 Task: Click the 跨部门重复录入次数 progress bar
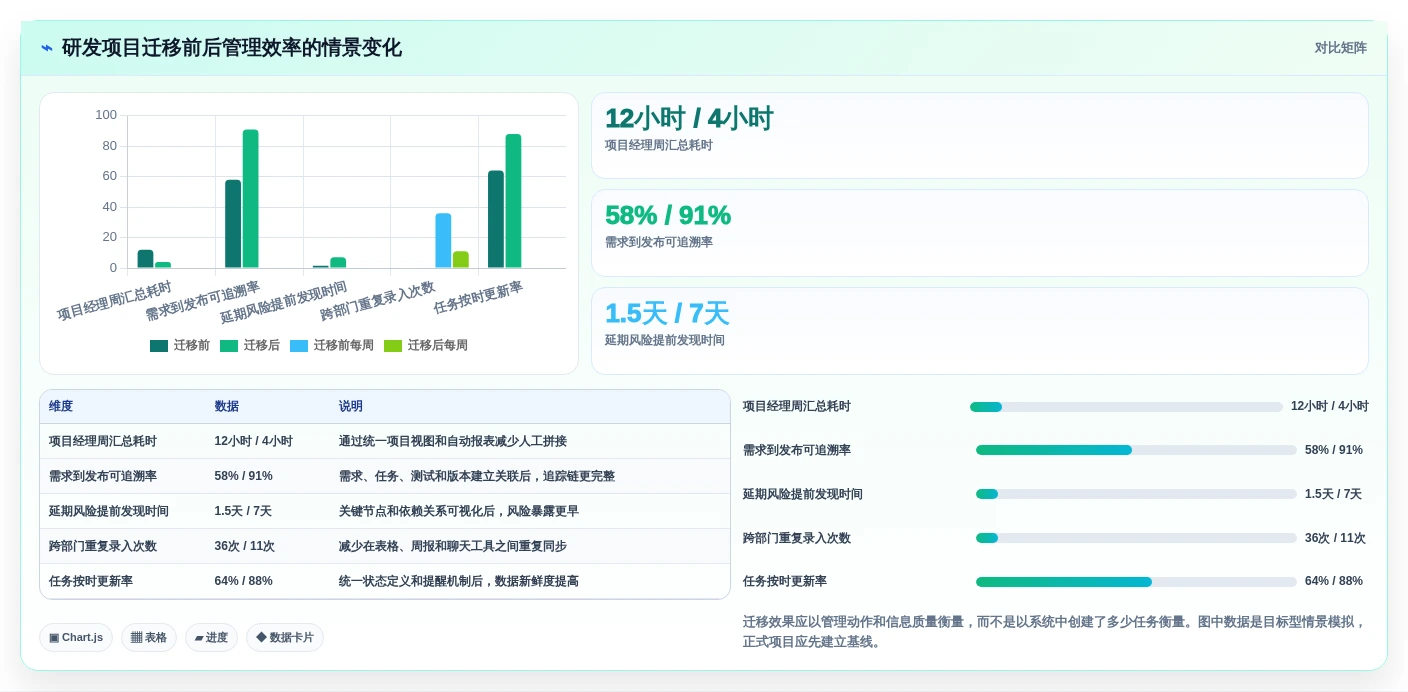coord(1136,538)
